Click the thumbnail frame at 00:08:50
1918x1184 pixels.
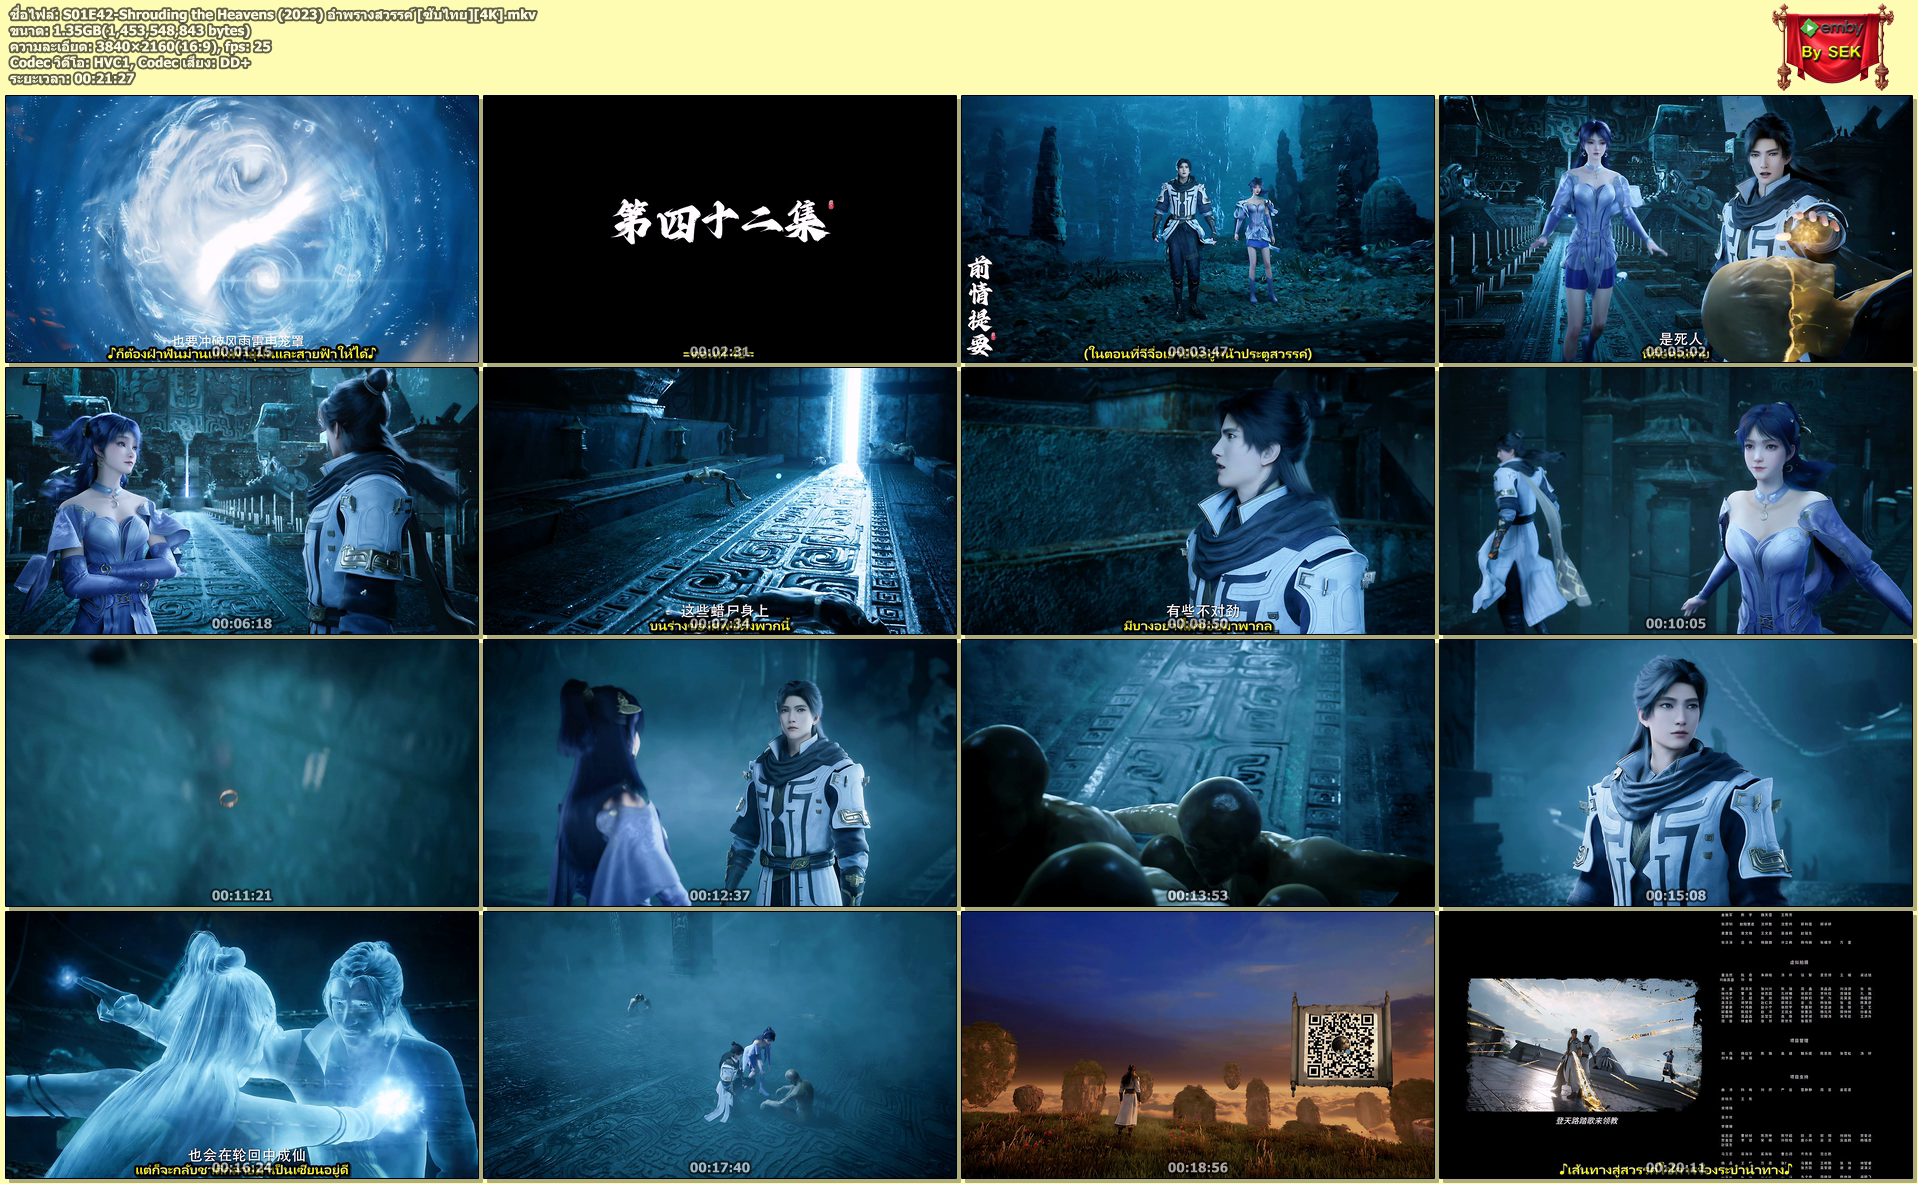coord(1198,501)
